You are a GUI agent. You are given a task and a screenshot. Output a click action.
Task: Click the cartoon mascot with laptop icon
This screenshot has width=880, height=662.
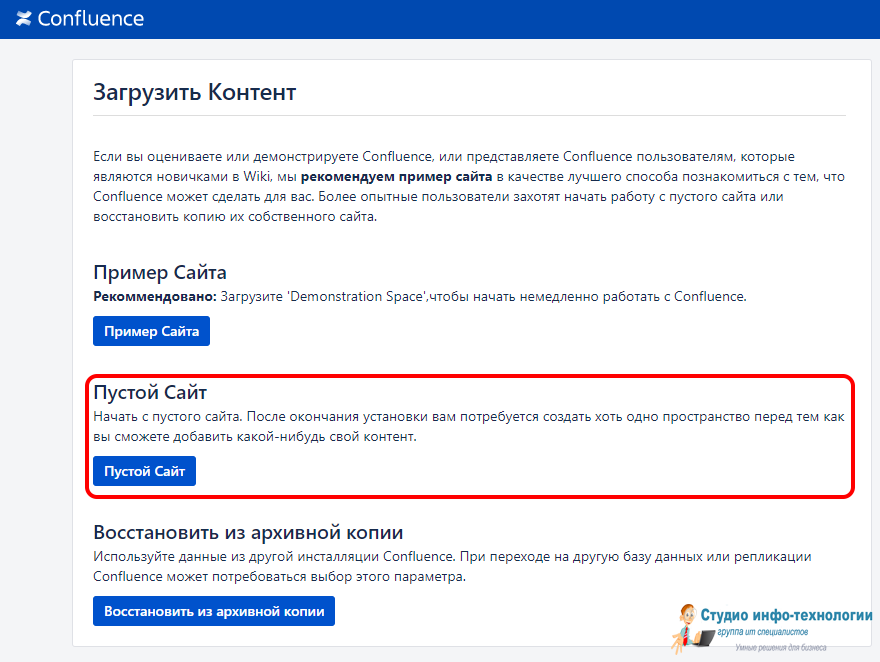688,627
